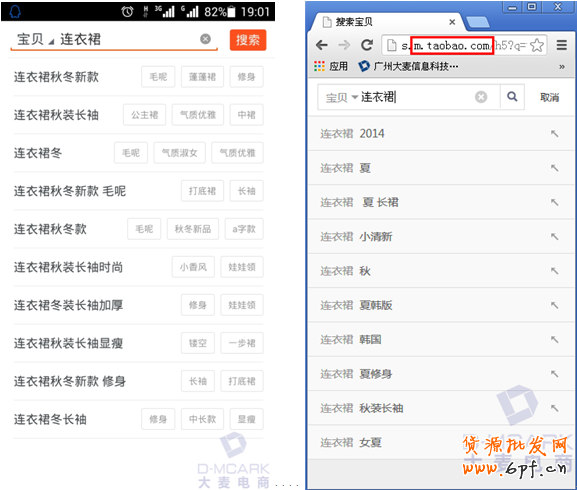Clear the mobile app search field
Screen dimensions: 577x490
205,39
